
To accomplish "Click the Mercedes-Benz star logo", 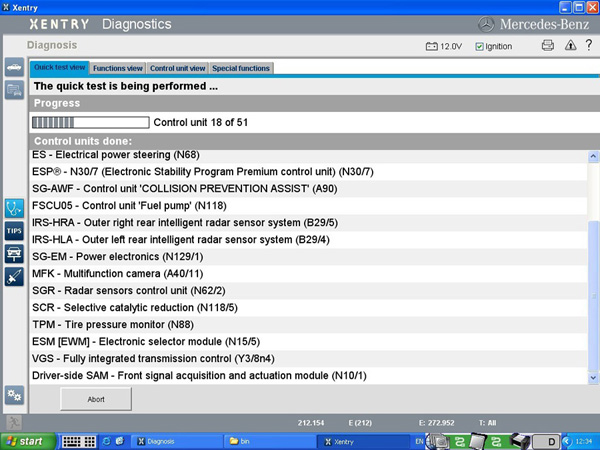I will [486, 24].
